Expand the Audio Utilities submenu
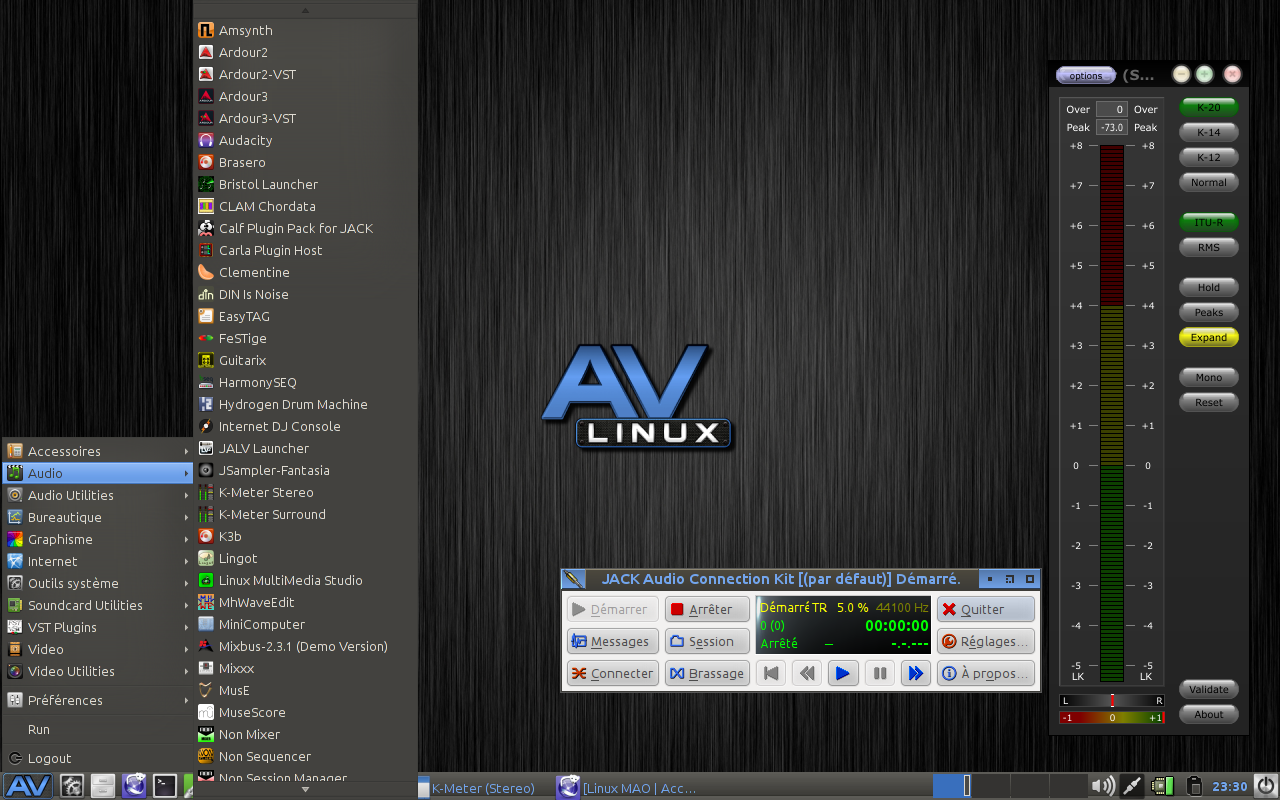Image resolution: width=1280 pixels, height=800 pixels. (98, 495)
